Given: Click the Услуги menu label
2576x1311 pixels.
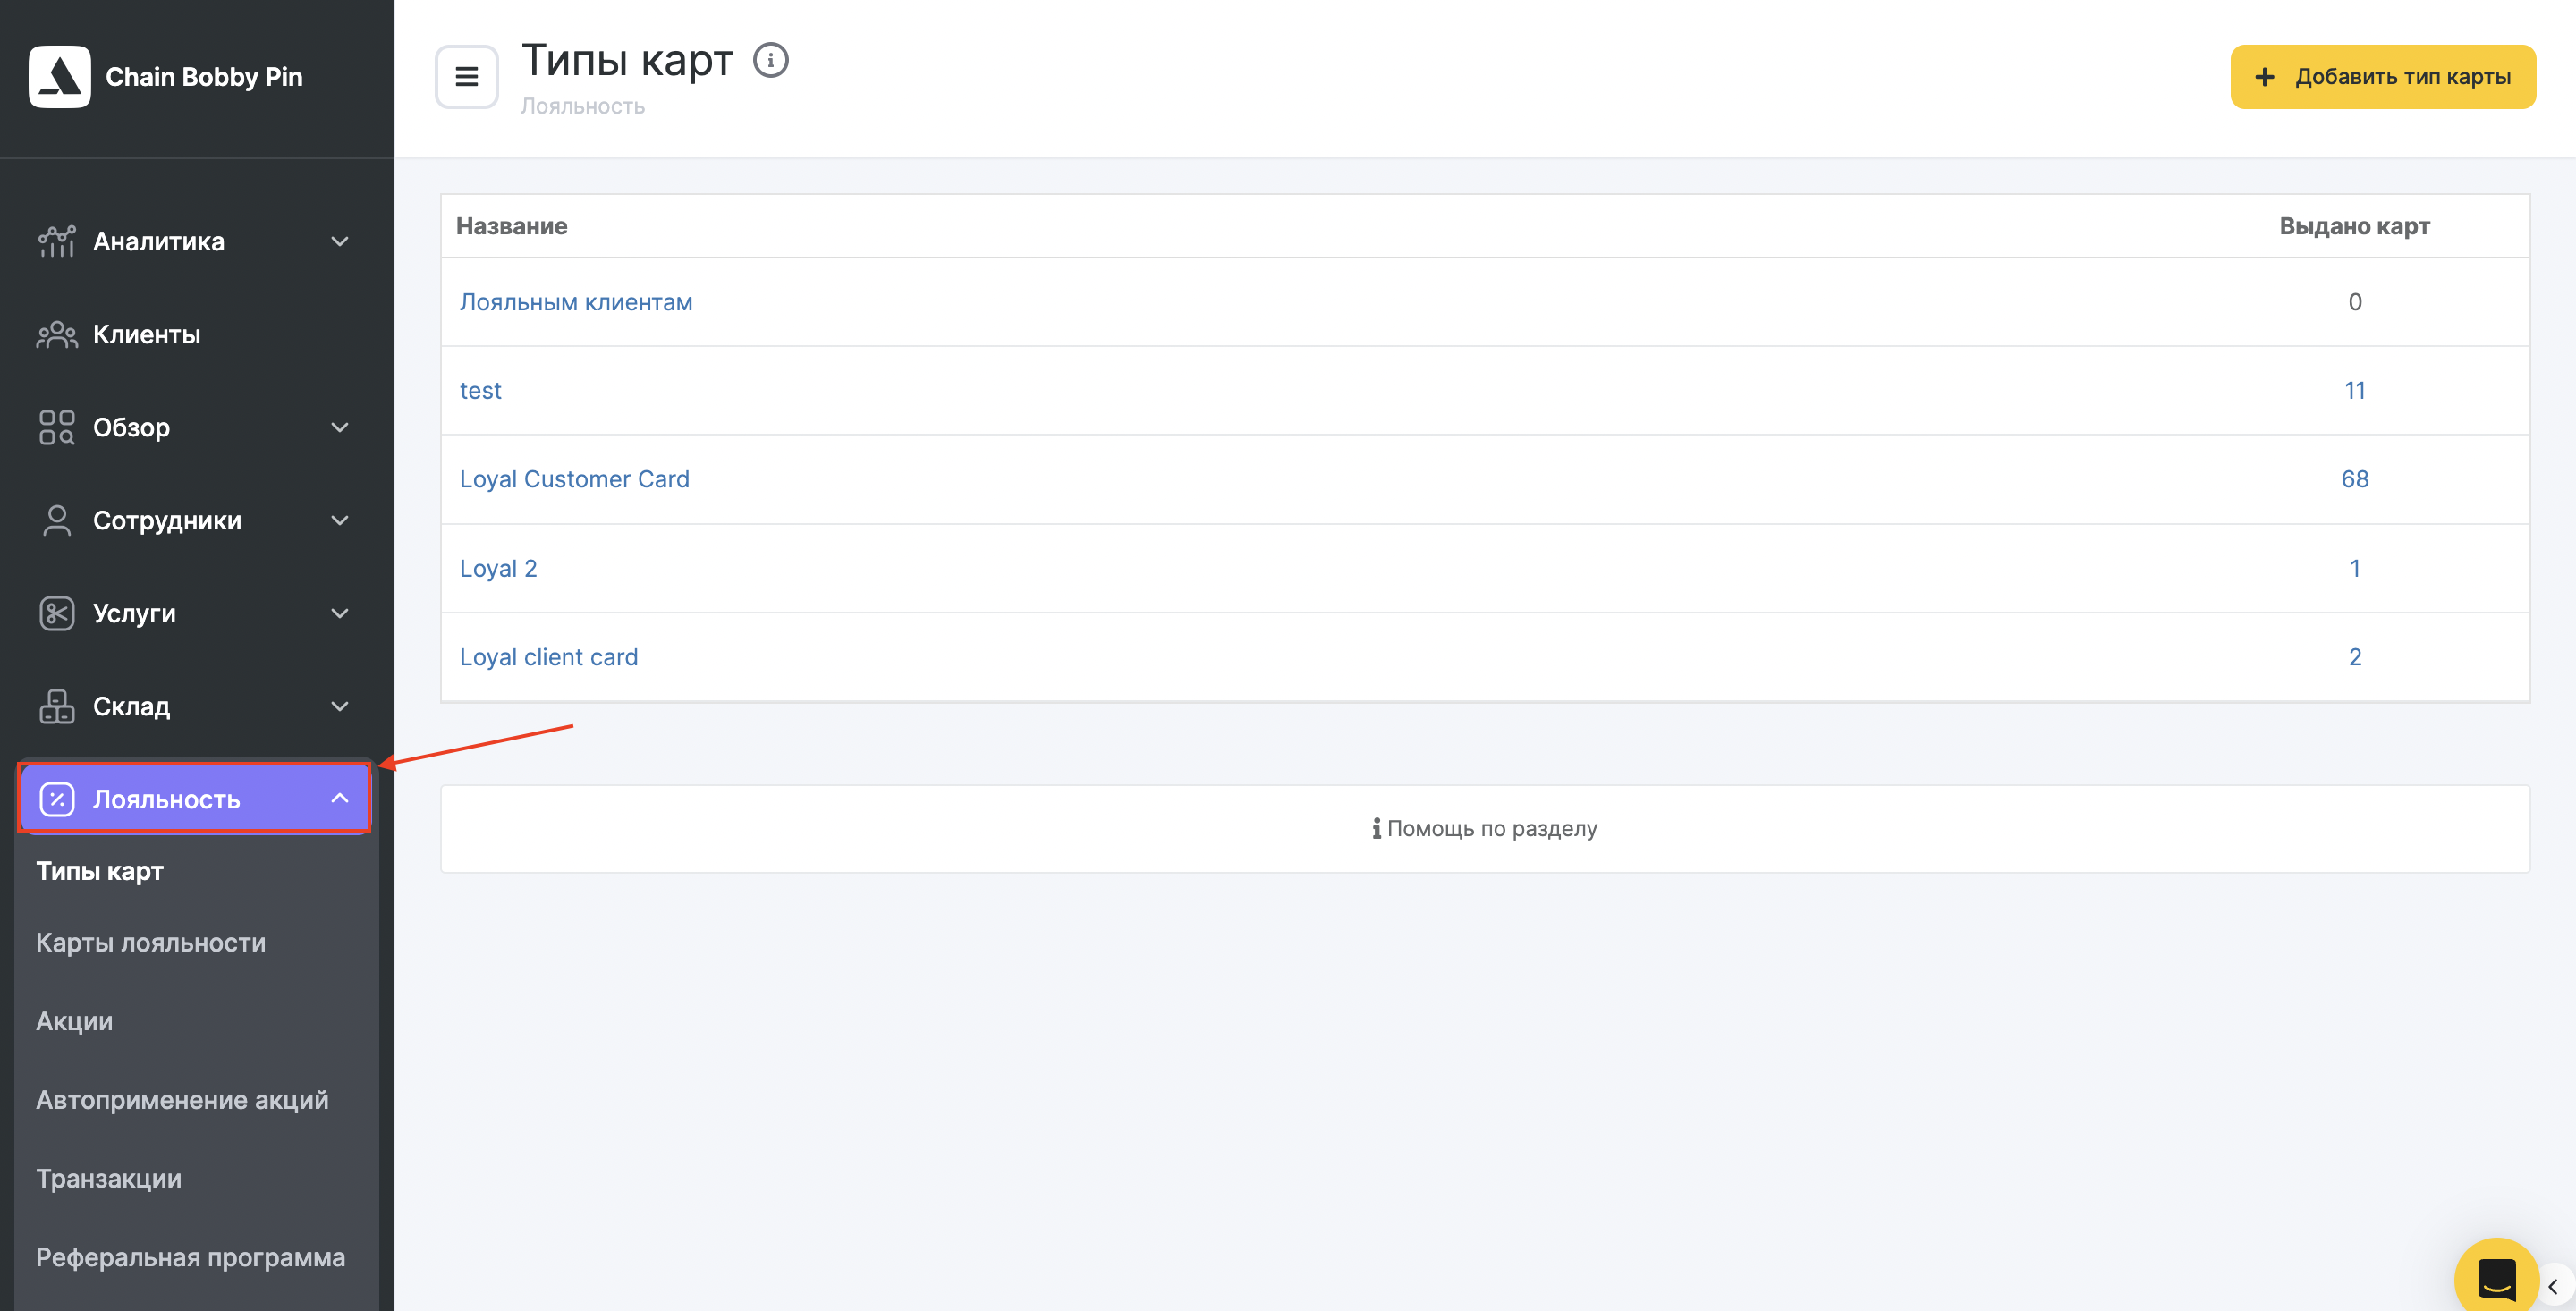Looking at the screenshot, I should (134, 614).
